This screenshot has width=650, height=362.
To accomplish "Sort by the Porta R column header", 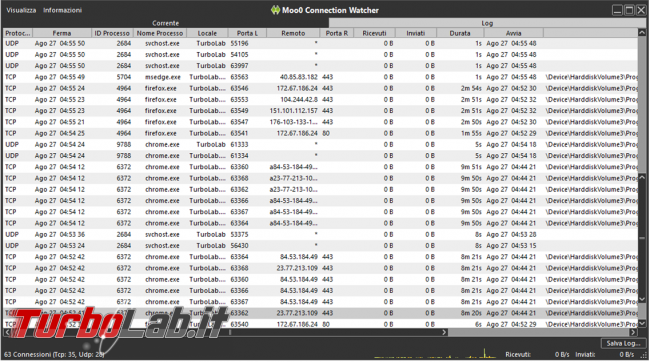I will (337, 33).
